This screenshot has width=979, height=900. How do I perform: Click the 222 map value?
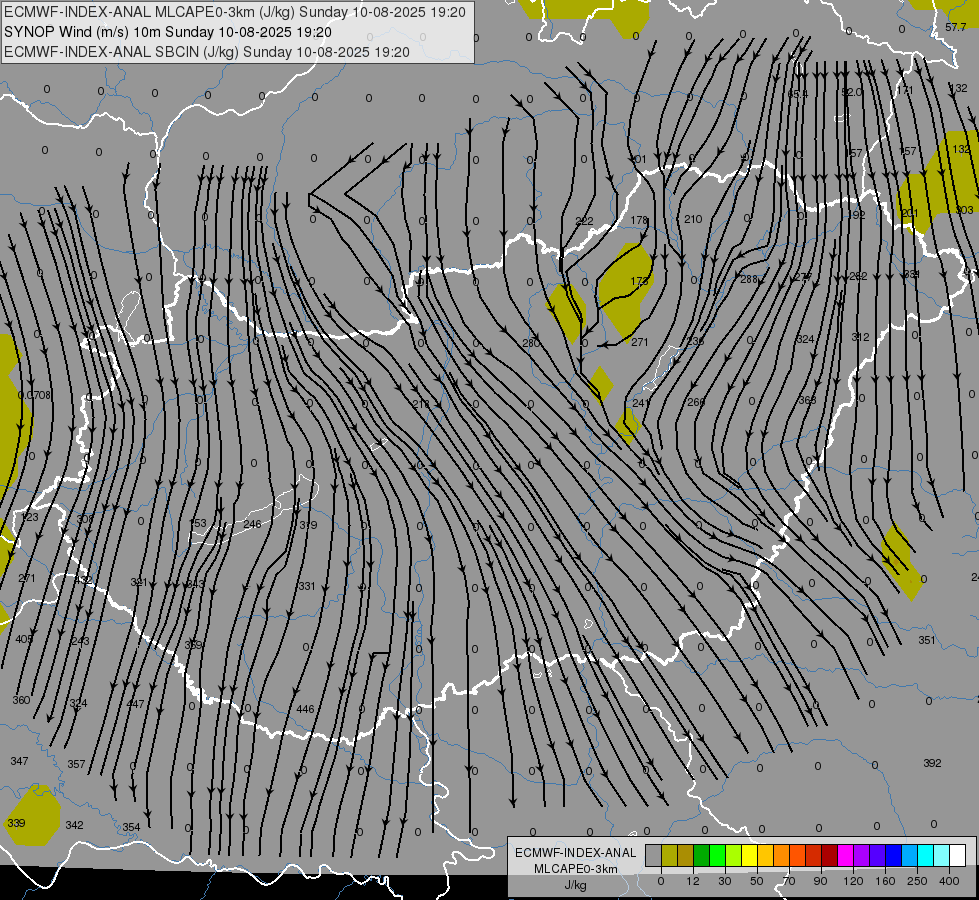coord(584,220)
